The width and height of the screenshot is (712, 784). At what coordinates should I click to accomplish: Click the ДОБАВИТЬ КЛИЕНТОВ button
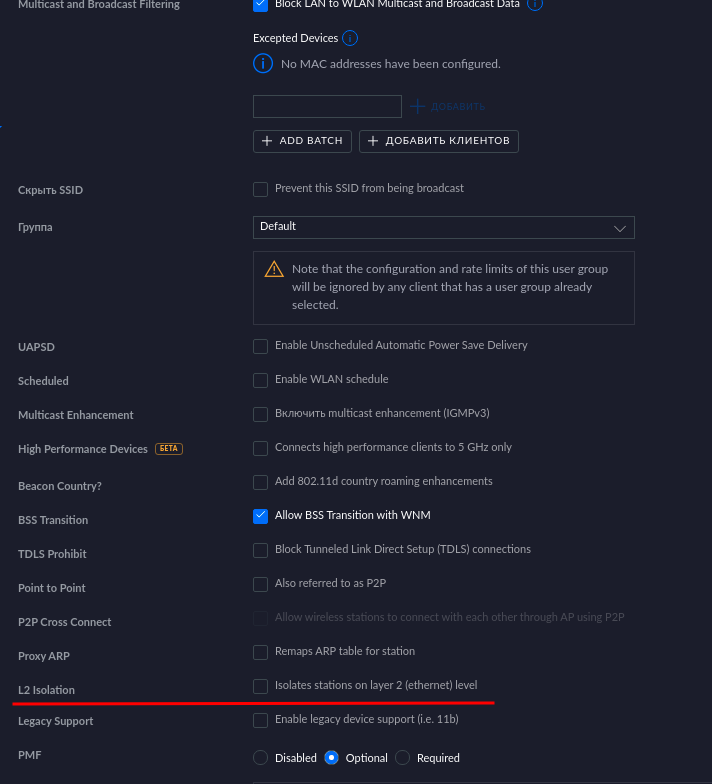(439, 141)
